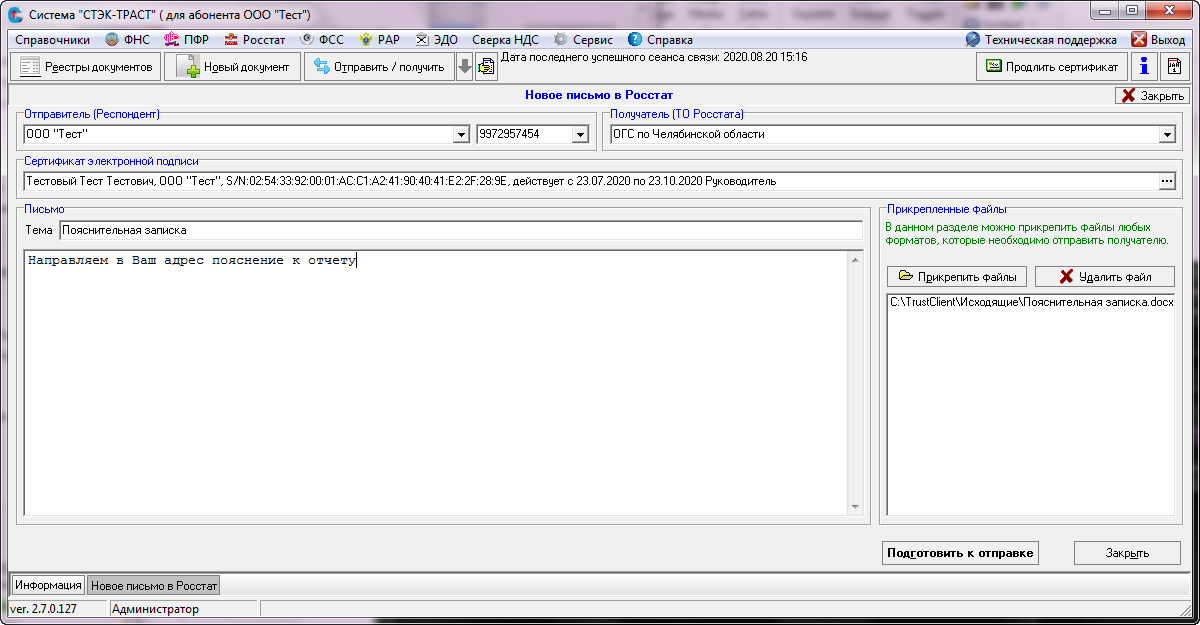Open the ФНС menu
This screenshot has width=1200, height=625.
coord(127,40)
